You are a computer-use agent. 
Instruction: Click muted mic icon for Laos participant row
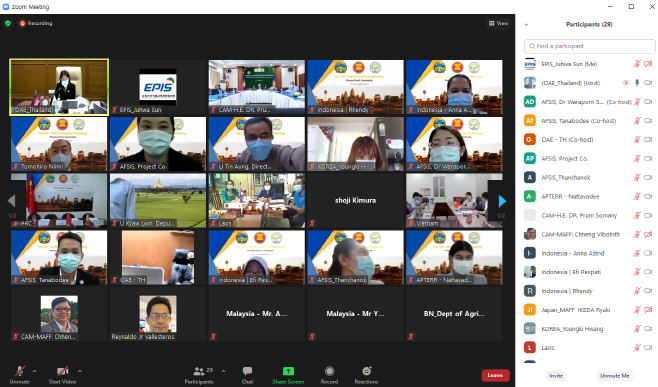[x=637, y=348]
